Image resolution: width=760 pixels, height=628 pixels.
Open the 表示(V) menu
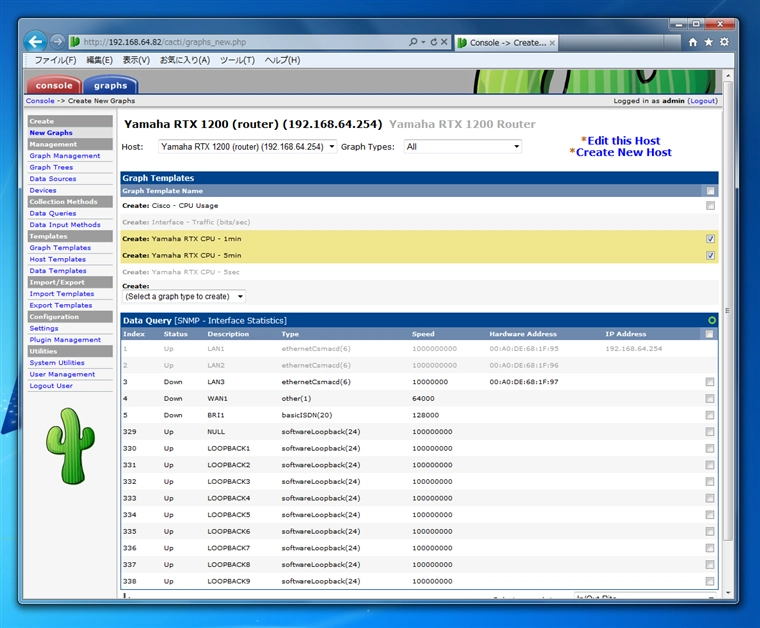pyautogui.click(x=136, y=60)
